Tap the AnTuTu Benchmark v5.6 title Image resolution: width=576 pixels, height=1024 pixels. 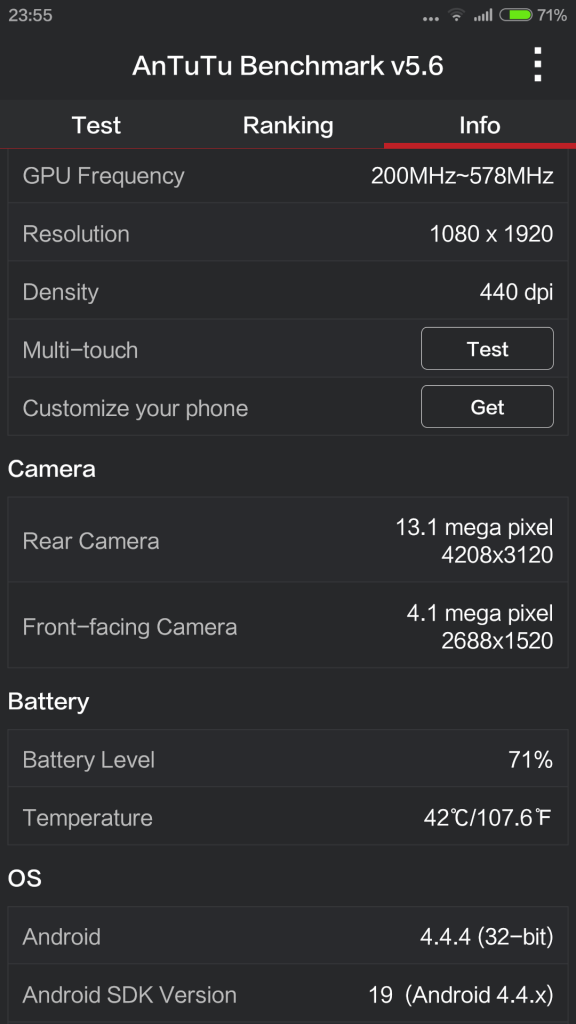click(288, 66)
